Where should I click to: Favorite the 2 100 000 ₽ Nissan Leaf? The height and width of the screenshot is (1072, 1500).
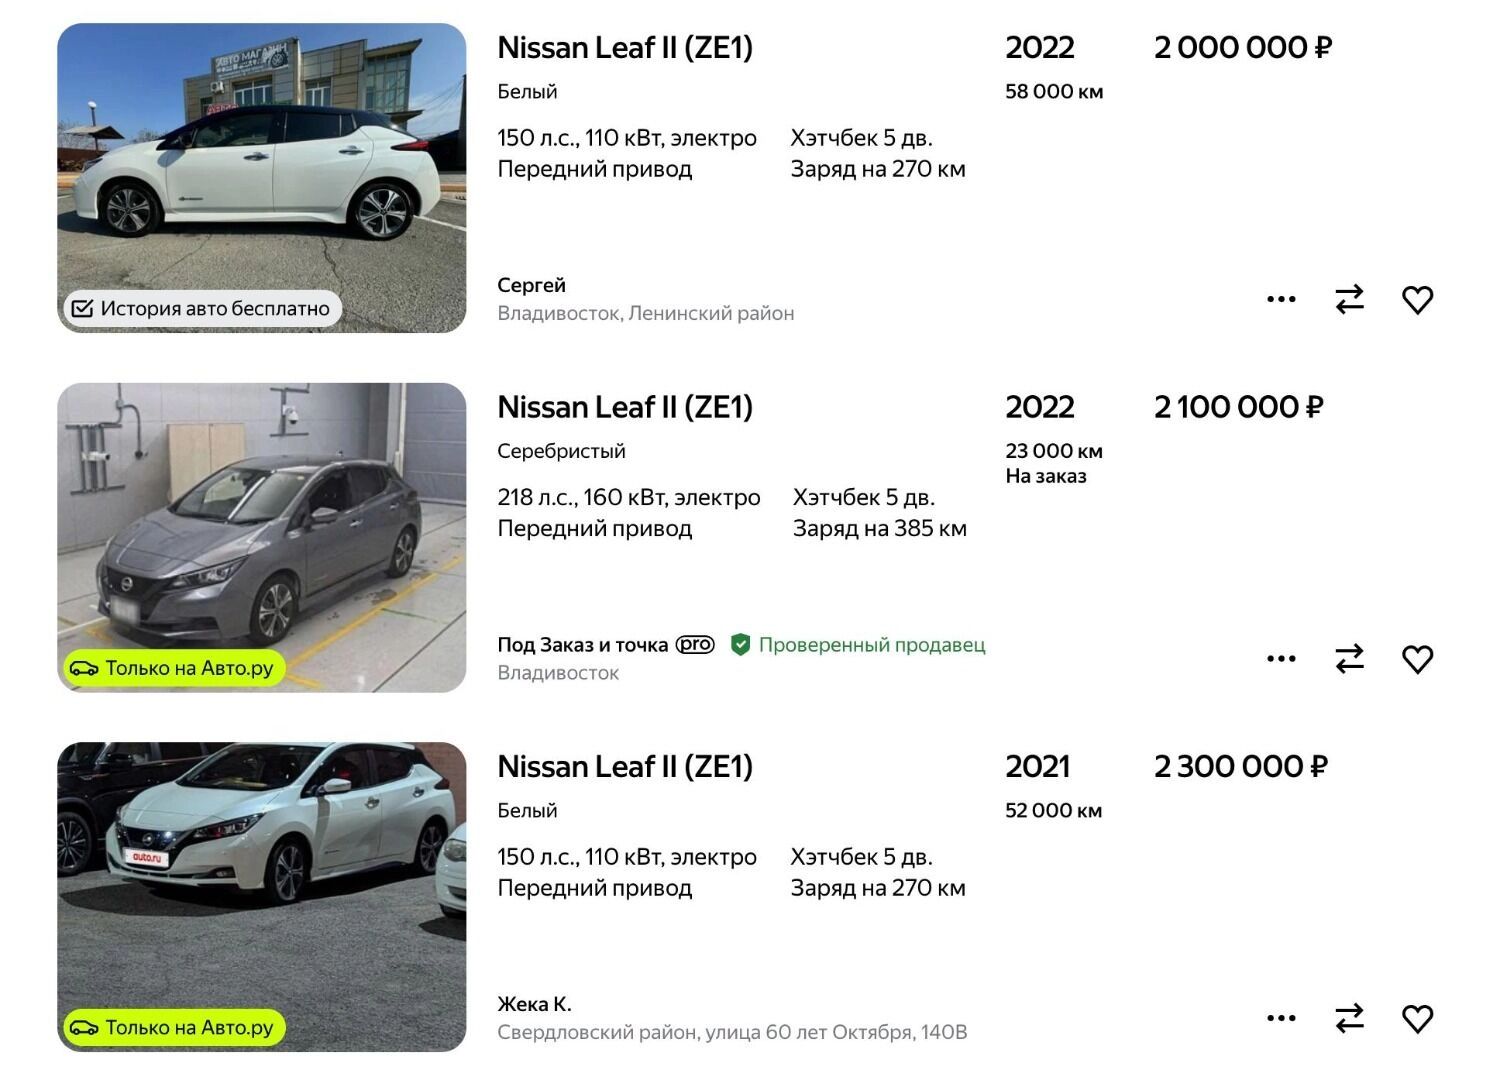click(1417, 659)
